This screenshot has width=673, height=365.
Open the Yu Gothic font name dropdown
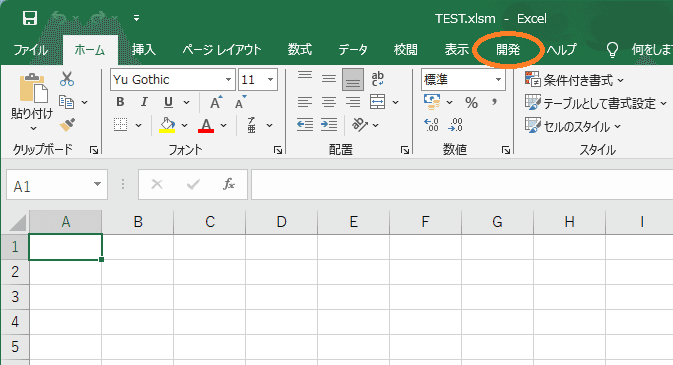(228, 80)
